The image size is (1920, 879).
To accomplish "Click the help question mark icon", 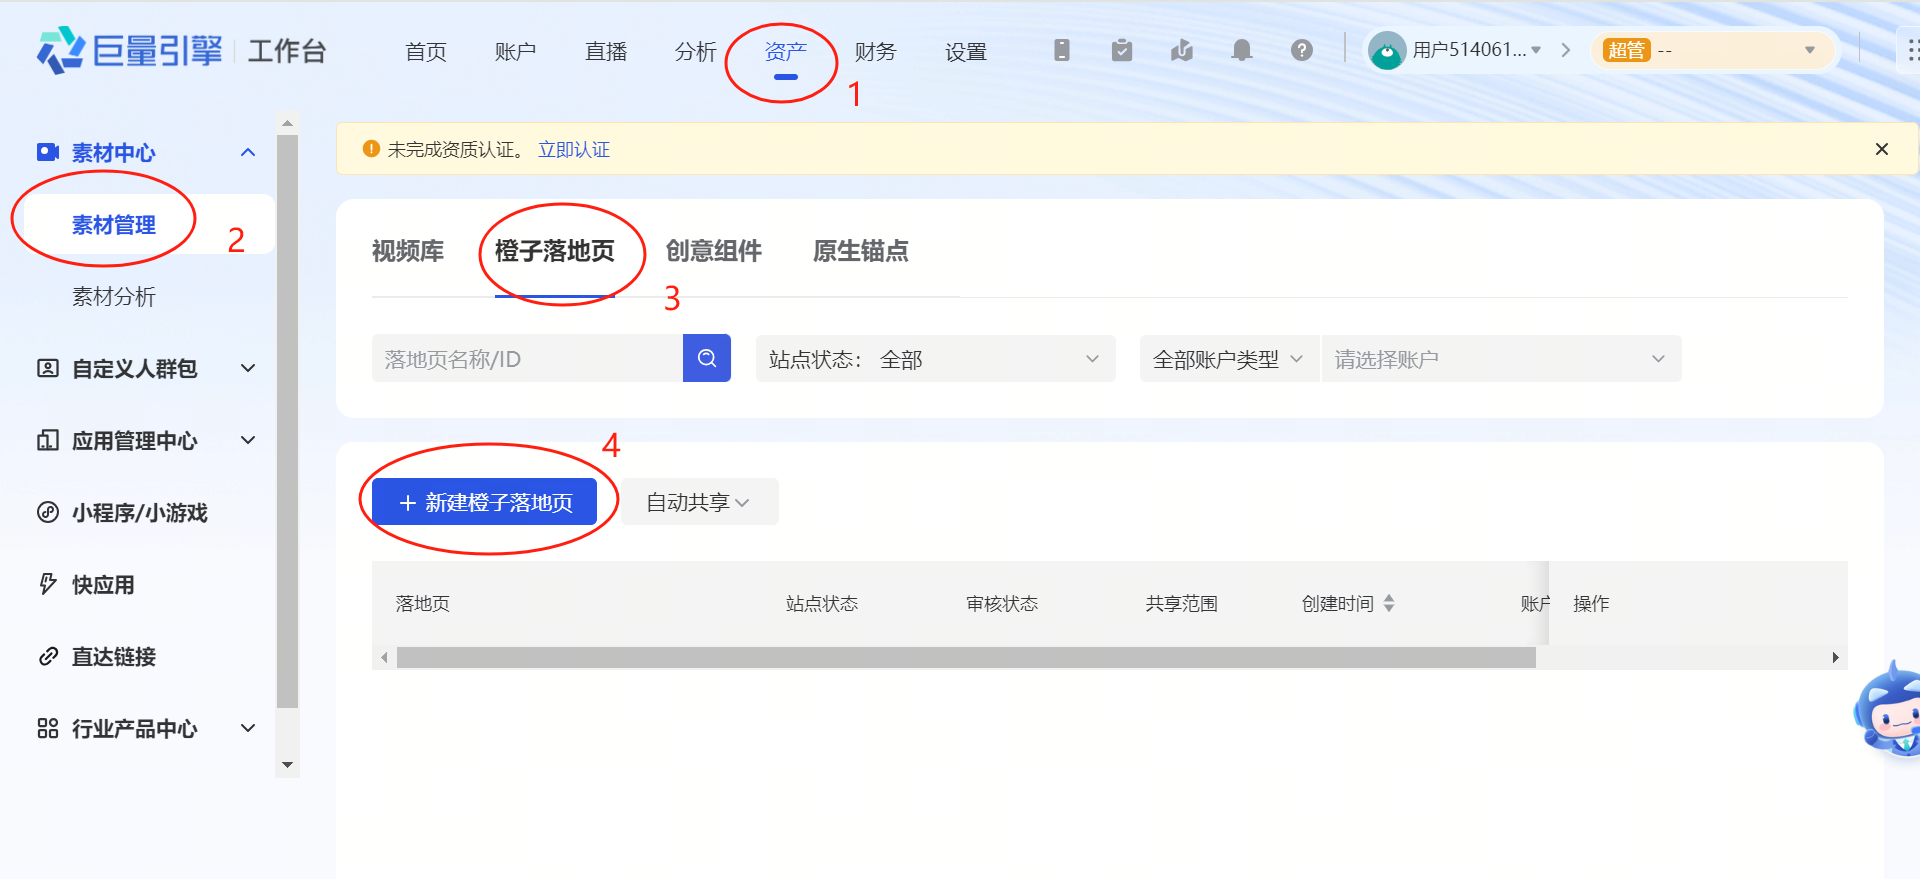I will (x=1301, y=50).
